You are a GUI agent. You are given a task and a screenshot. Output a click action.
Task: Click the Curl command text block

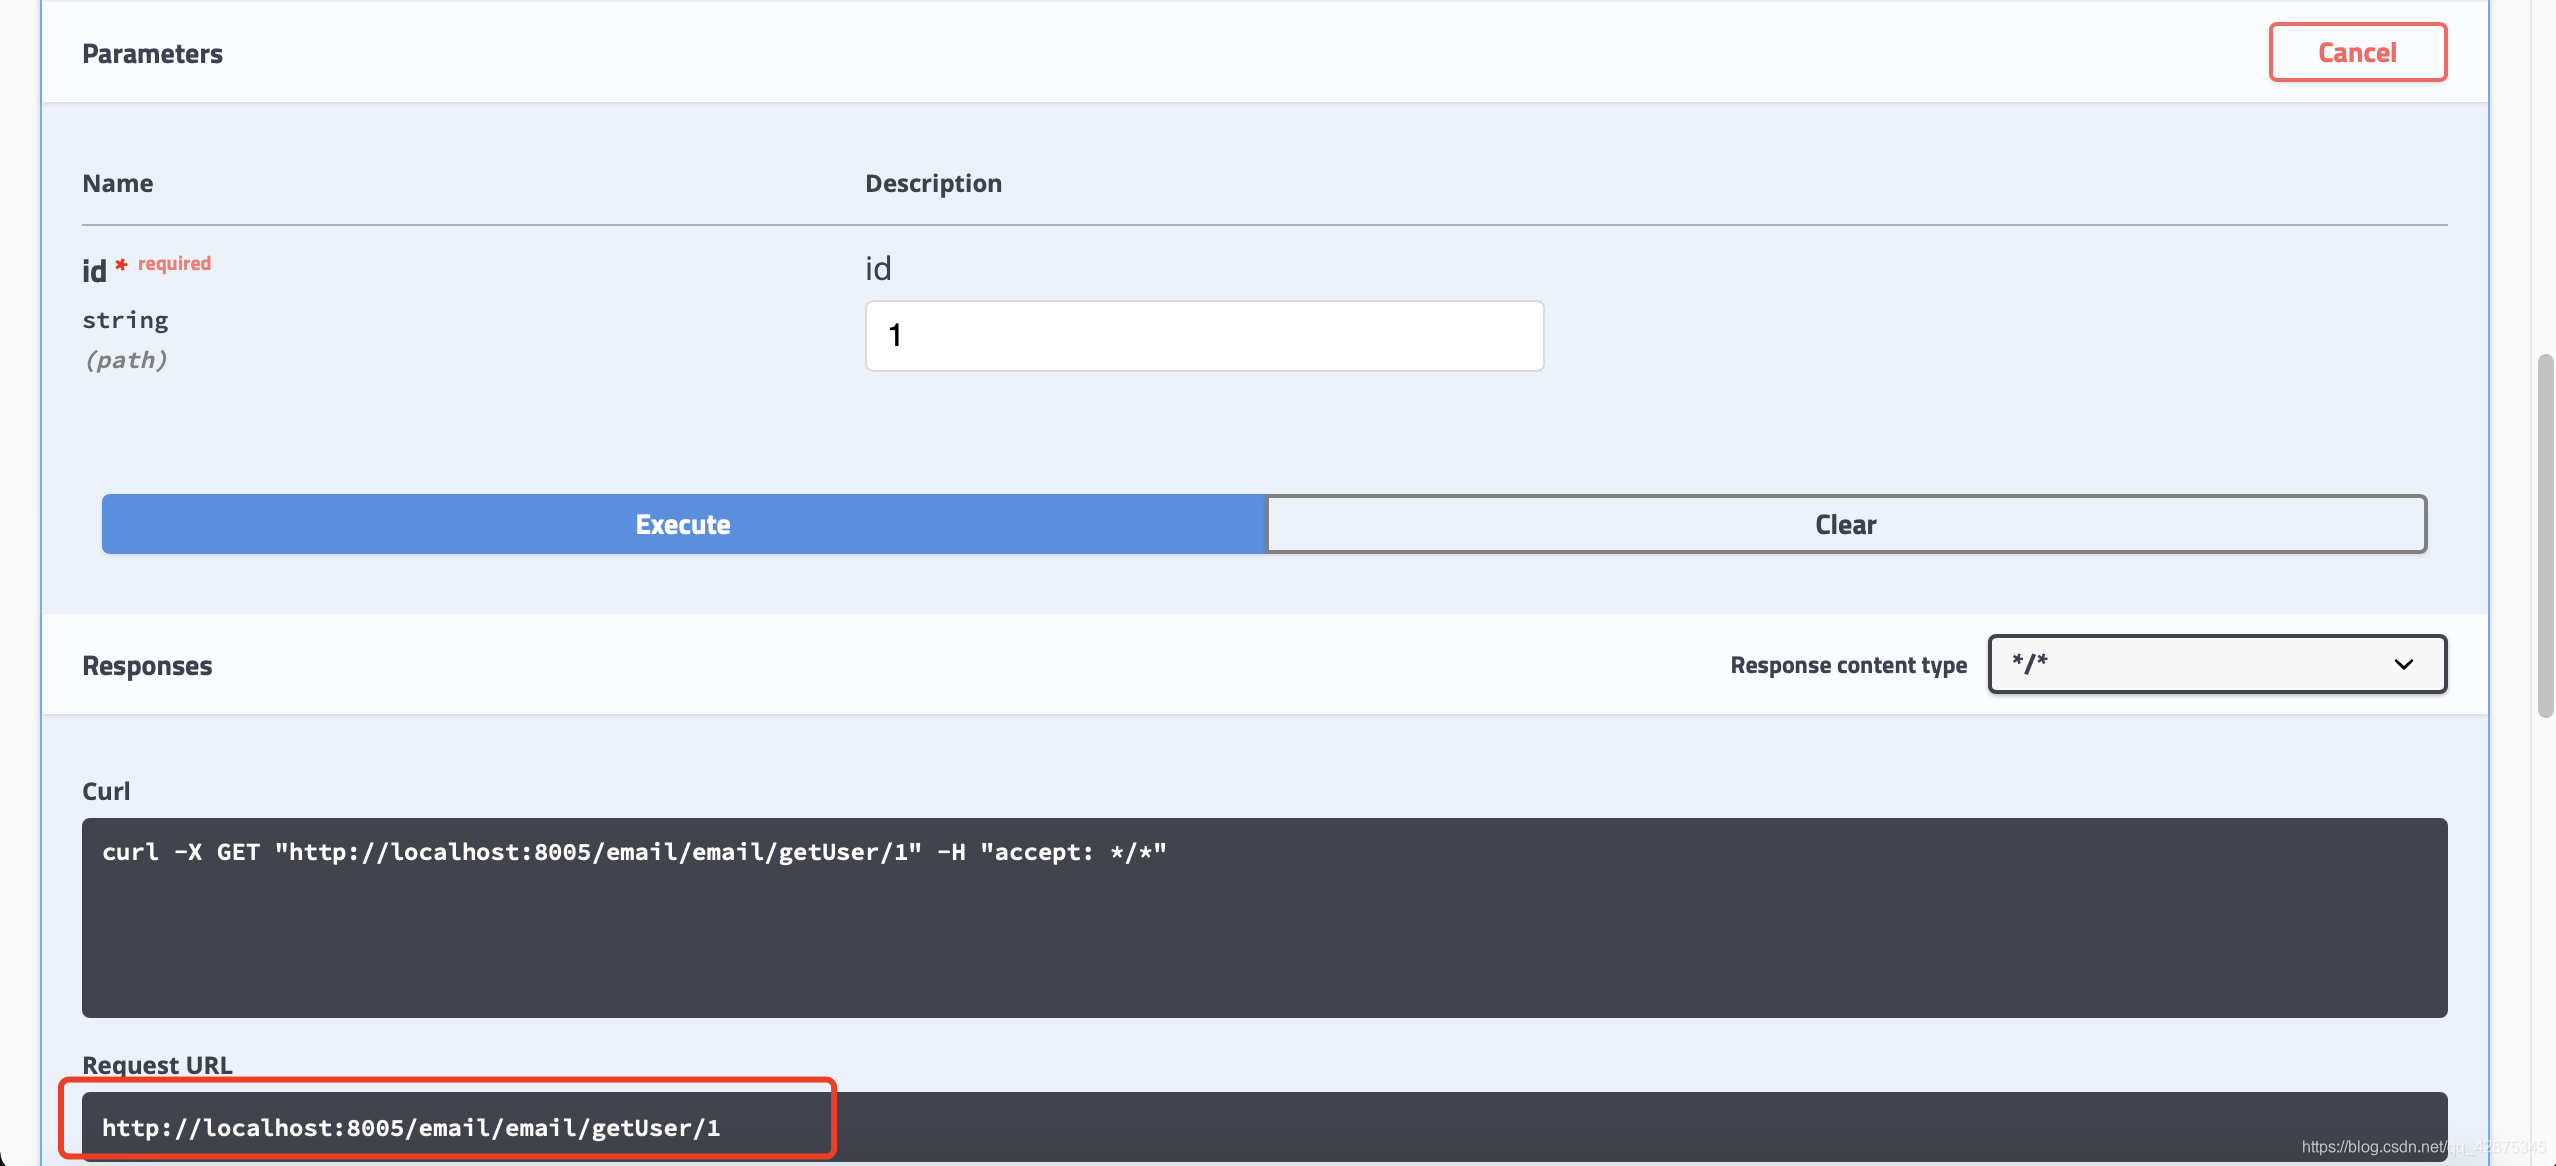pos(1264,917)
